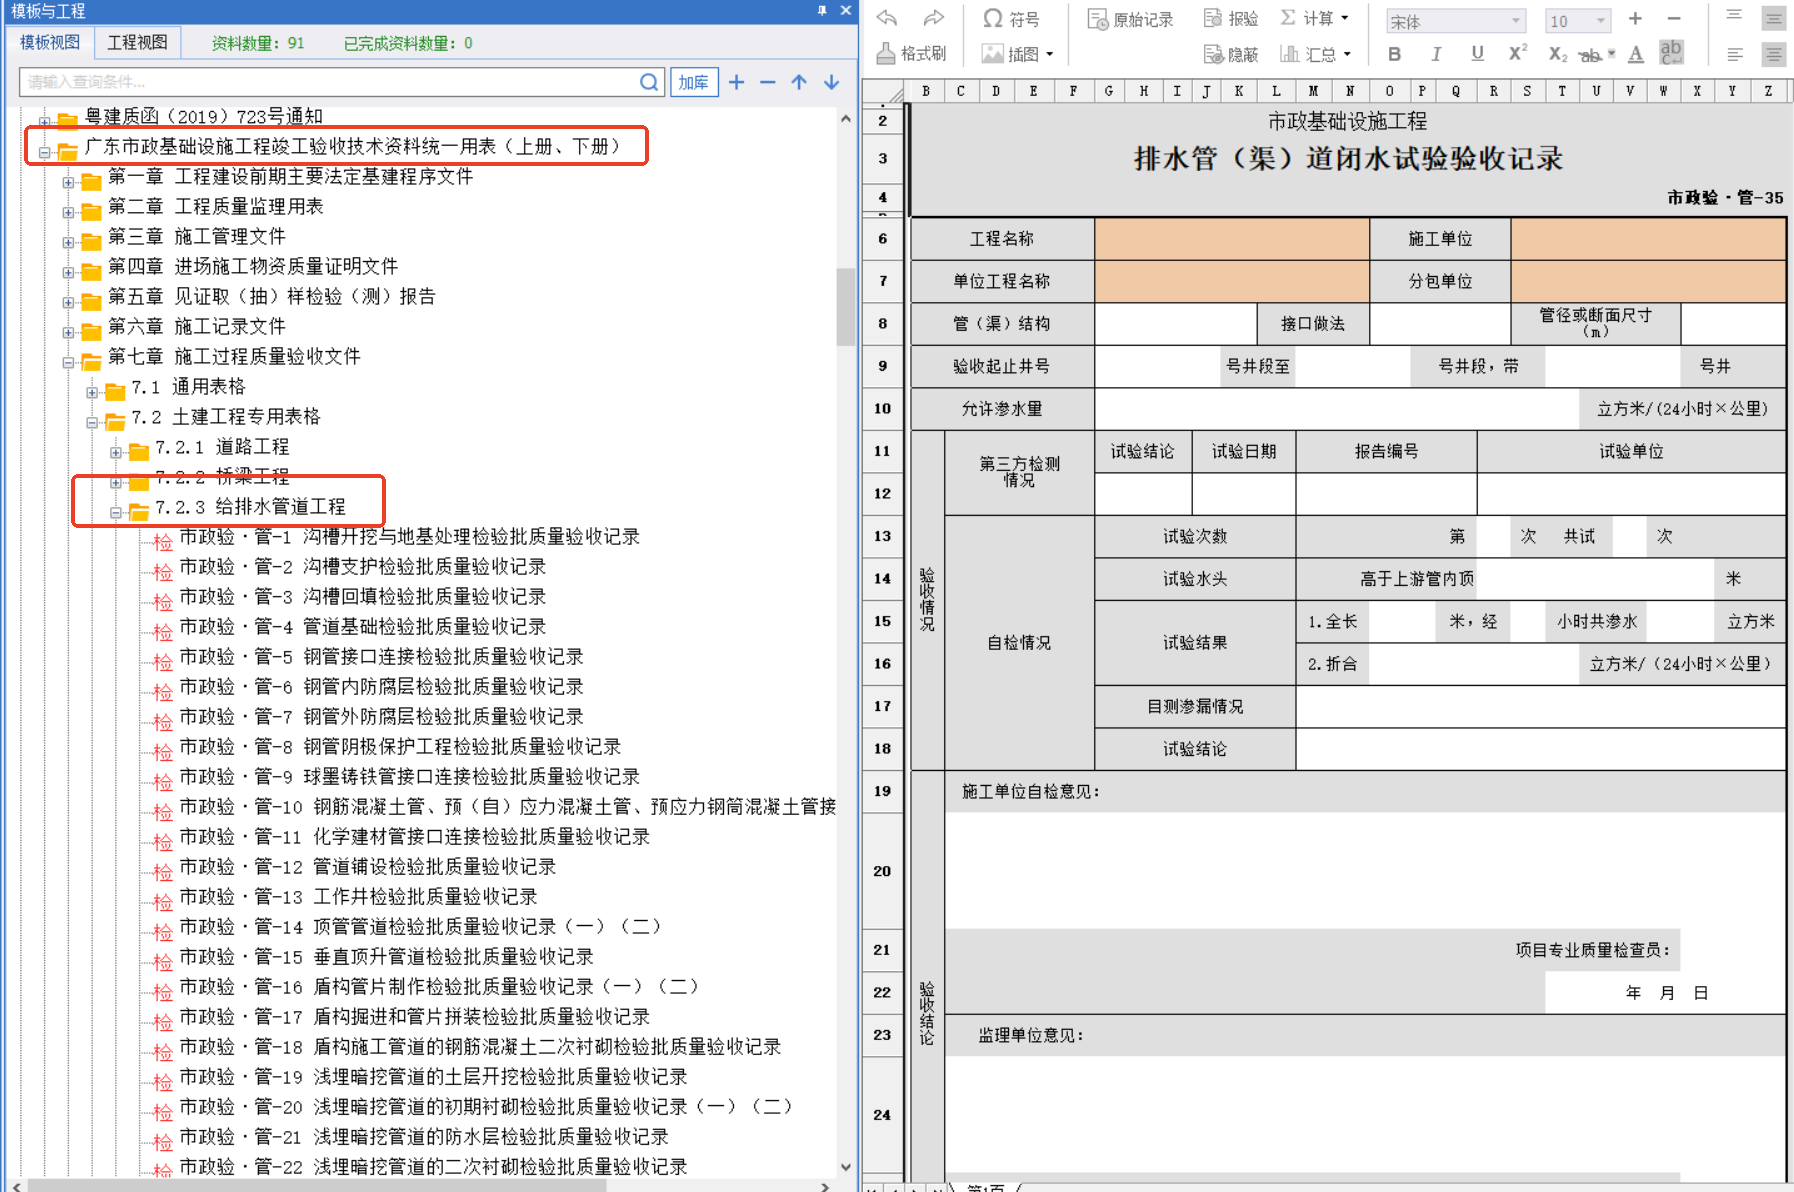This screenshot has width=1794, height=1192.
Task: Switch to the 工程视图 tab
Action: [x=137, y=42]
